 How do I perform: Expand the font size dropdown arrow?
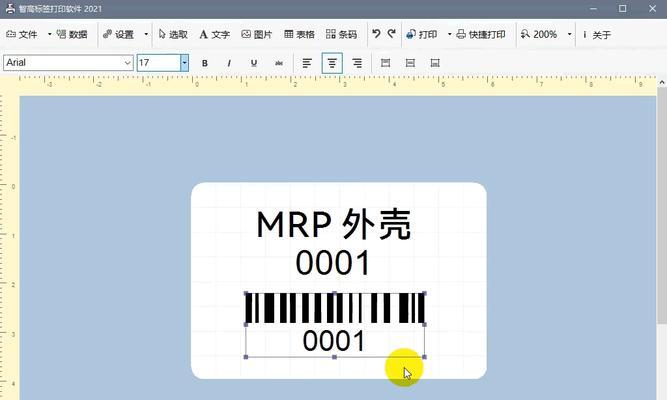(x=184, y=63)
